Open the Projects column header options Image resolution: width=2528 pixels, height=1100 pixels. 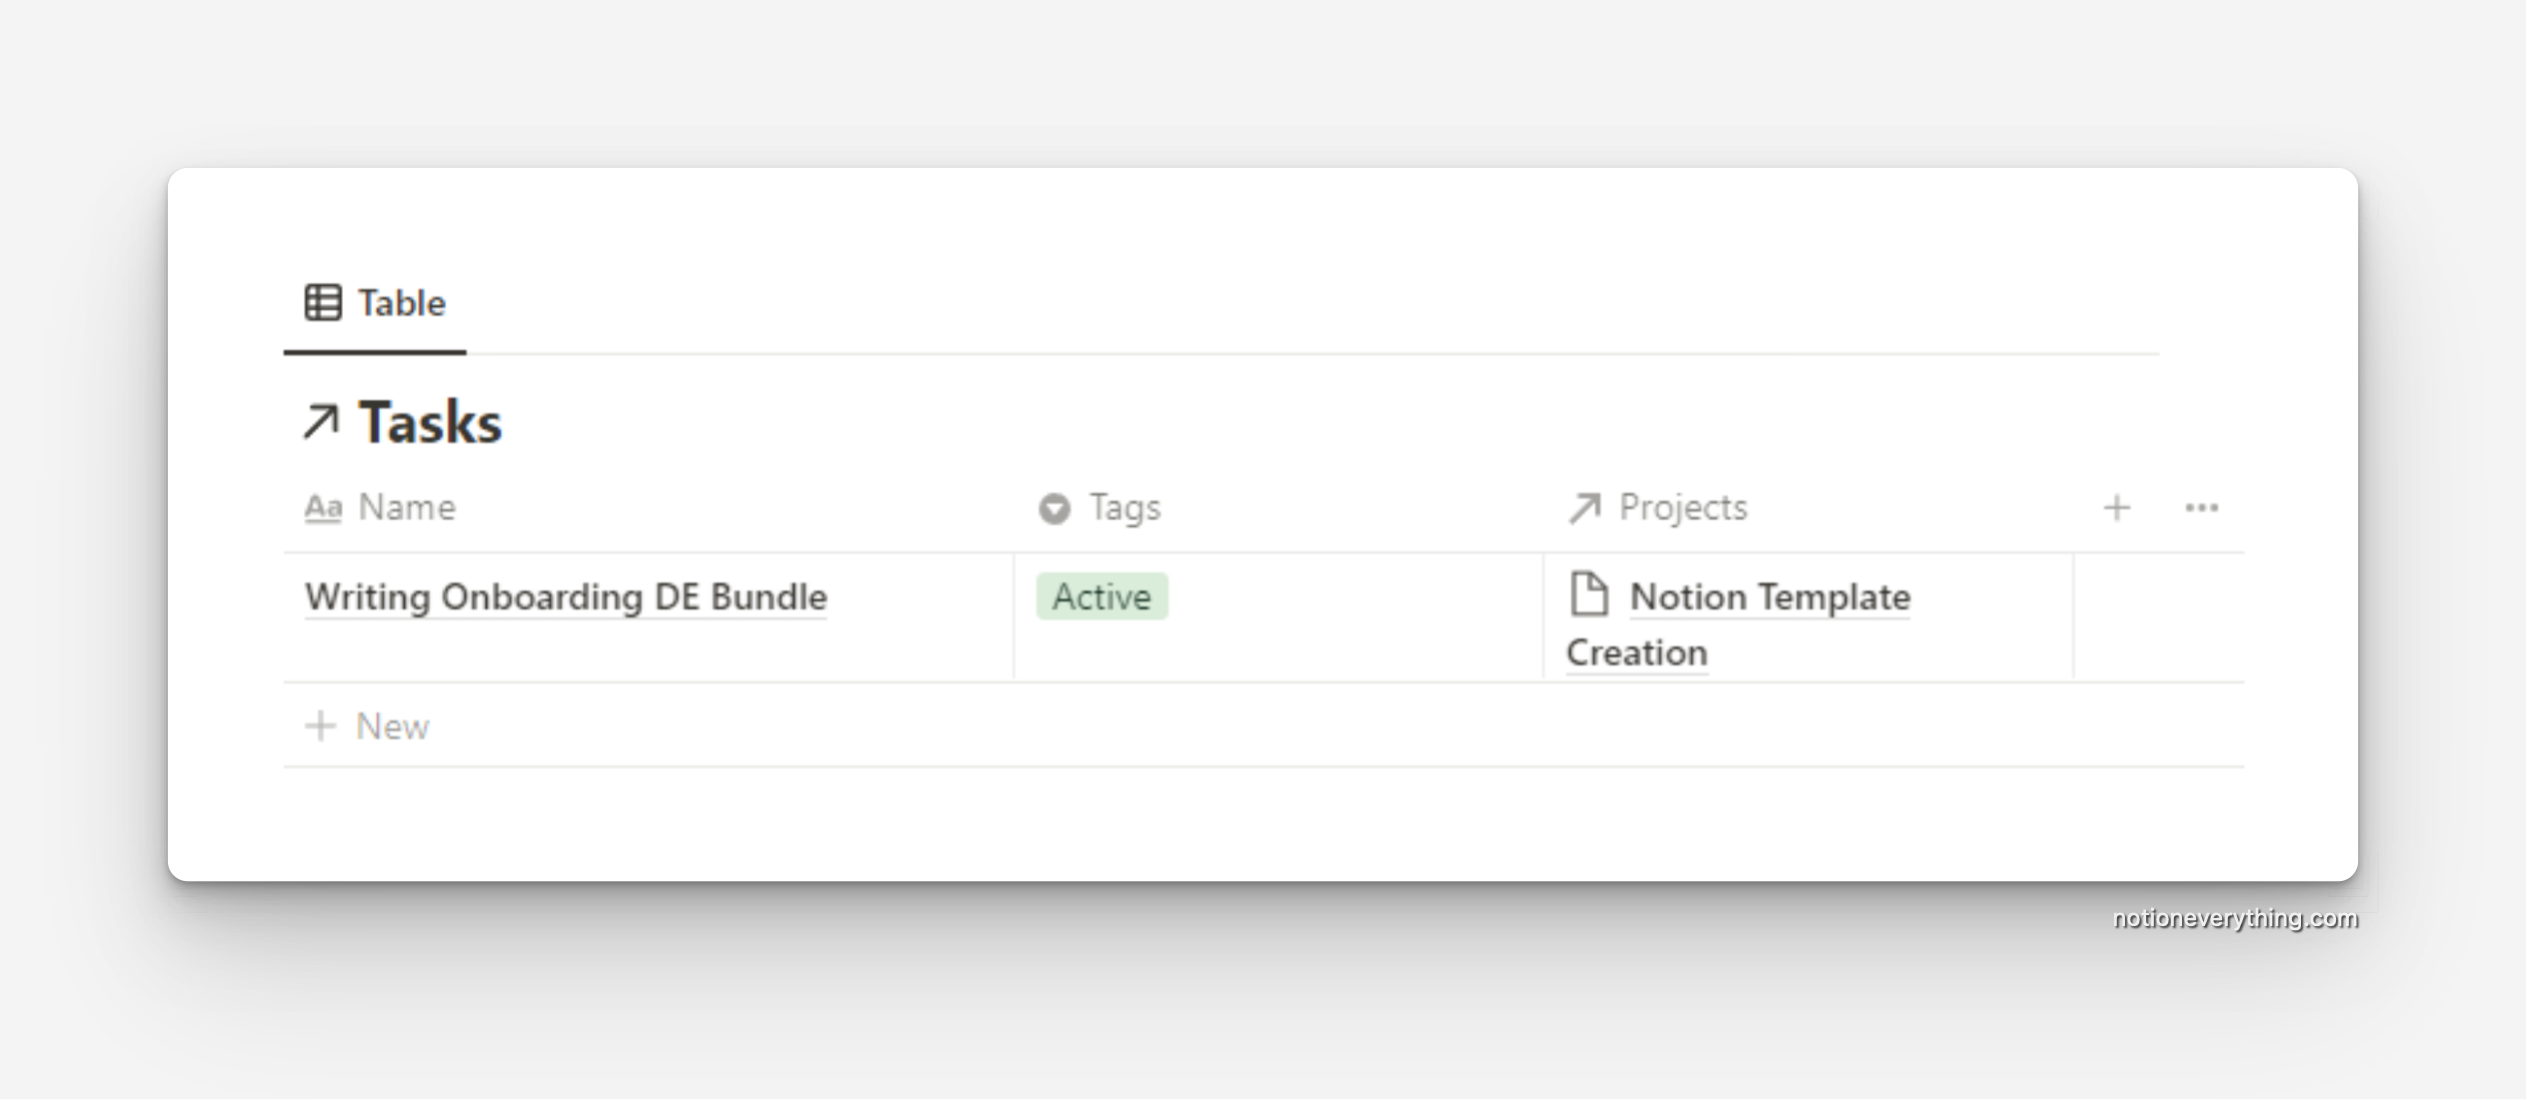click(x=1683, y=508)
